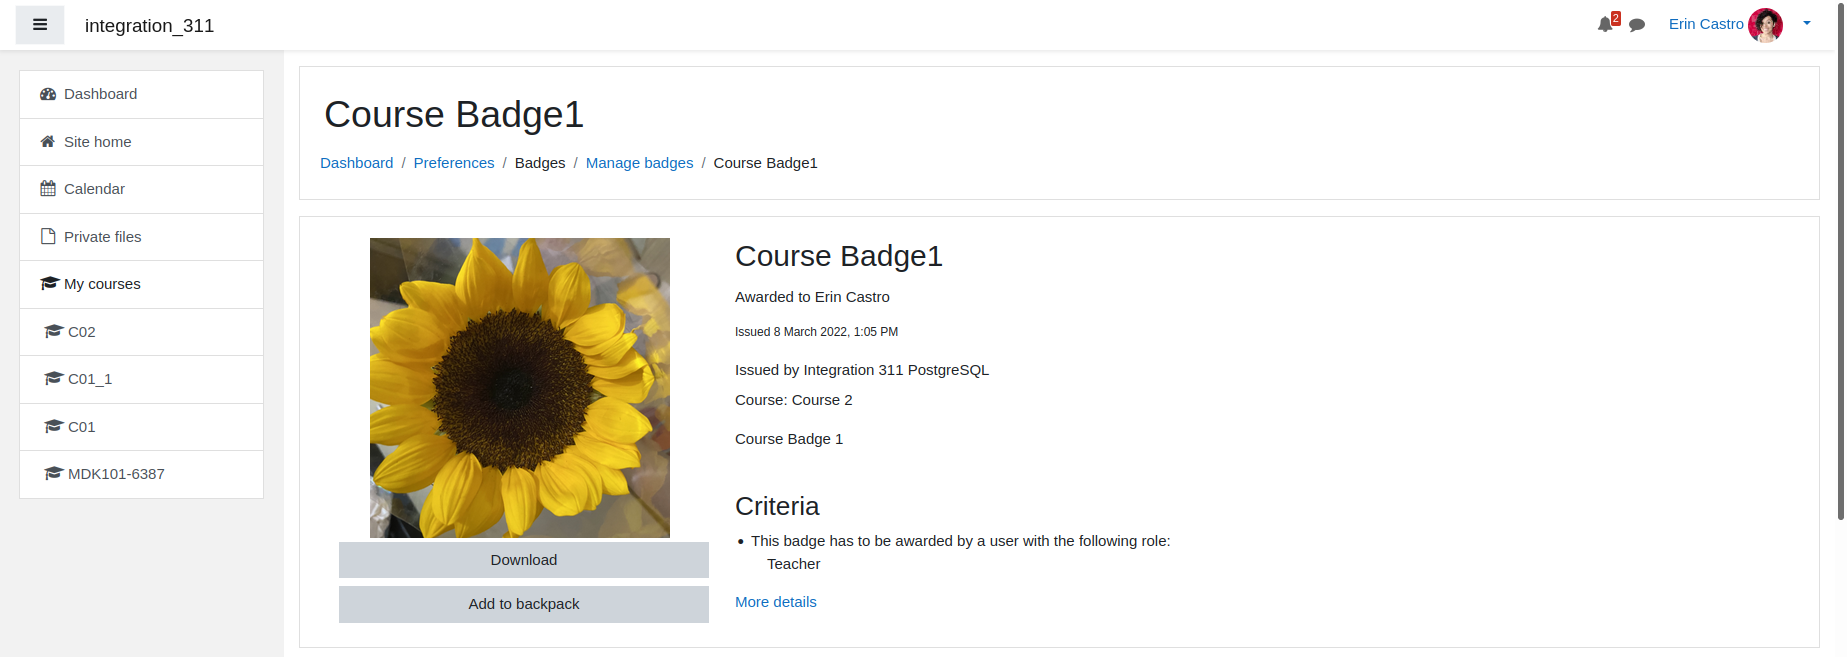
Task: Click the C01_1 course cap icon
Action: pyautogui.click(x=54, y=379)
